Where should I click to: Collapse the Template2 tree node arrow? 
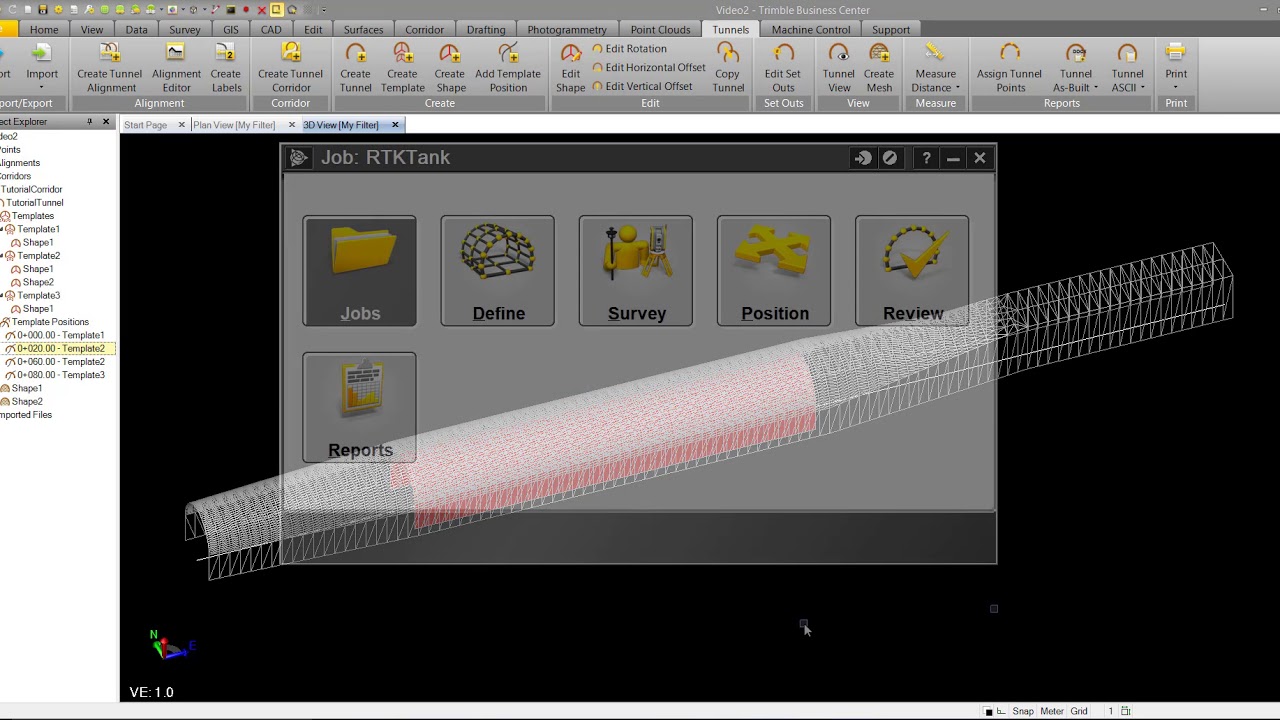click(x=3, y=256)
